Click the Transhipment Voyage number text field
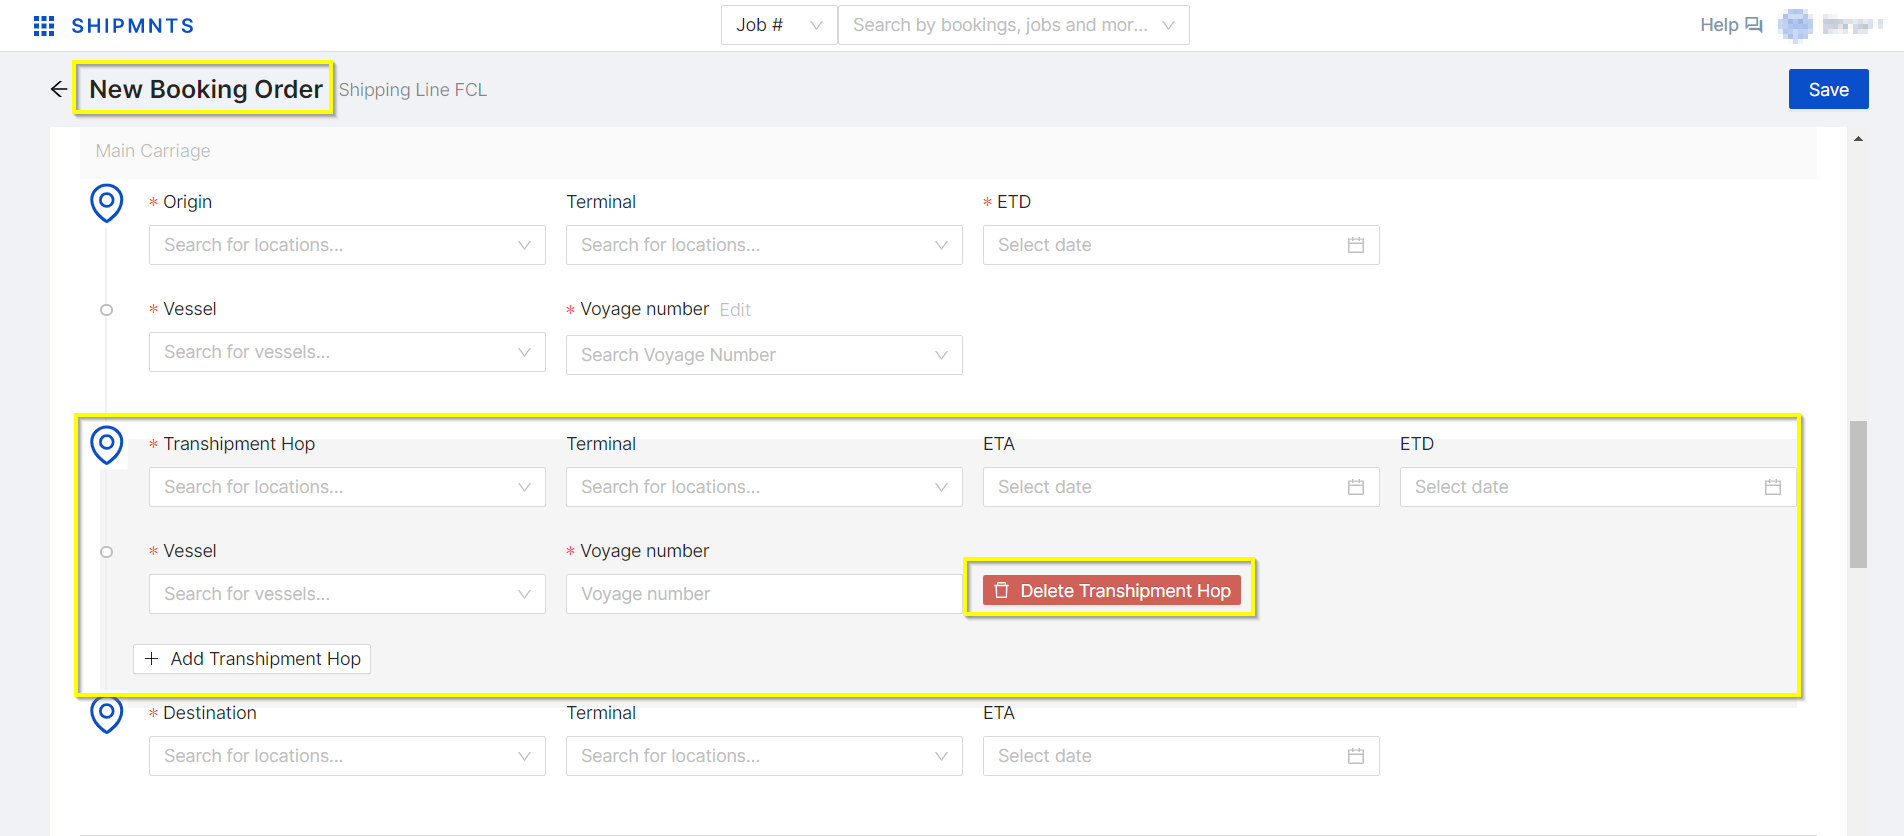The width and height of the screenshot is (1904, 836). 763,594
